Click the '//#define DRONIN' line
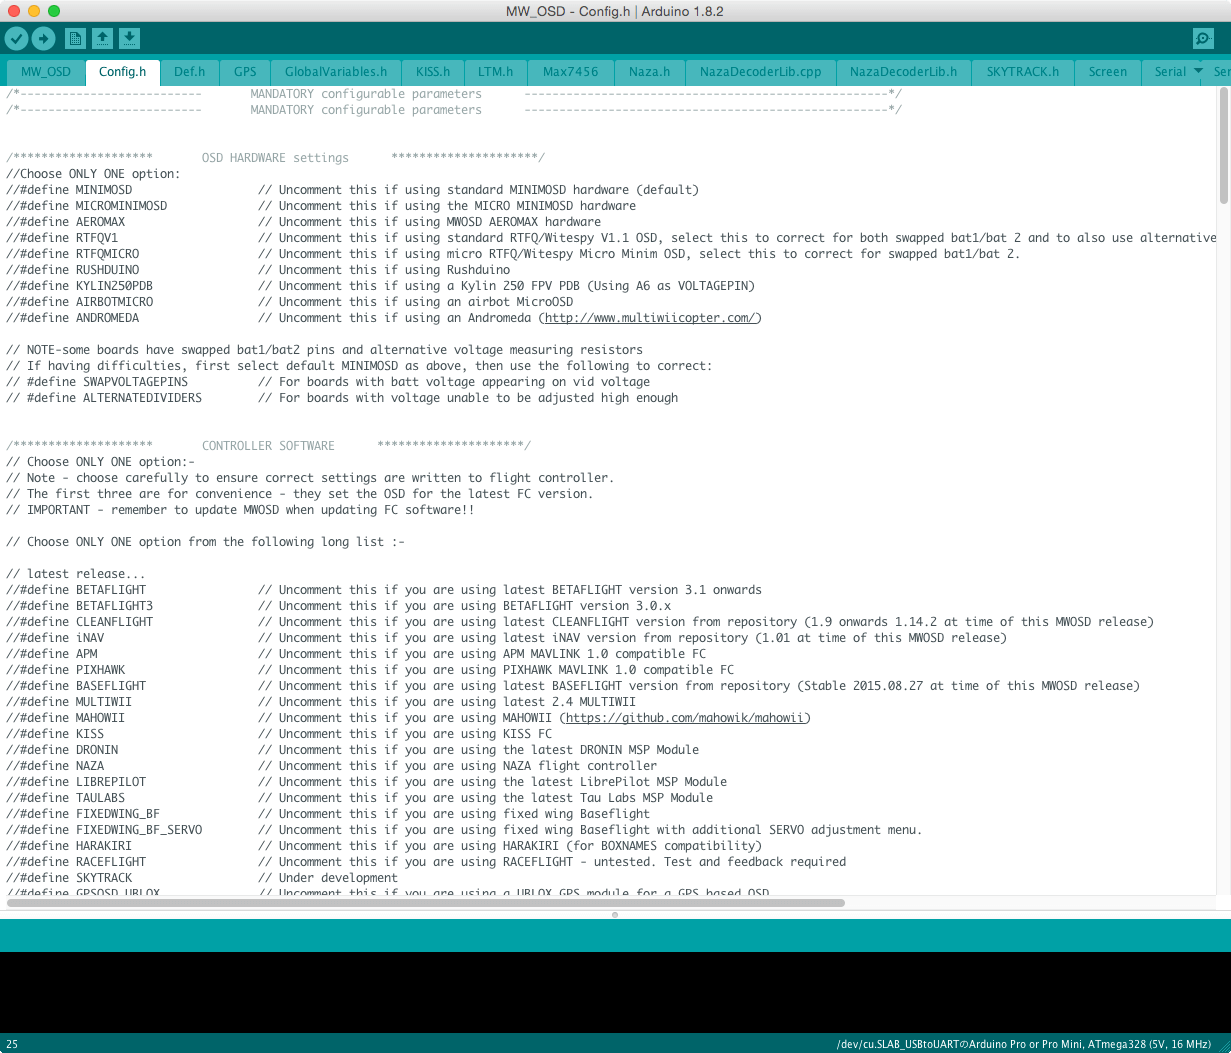The height and width of the screenshot is (1053, 1231). [353, 750]
